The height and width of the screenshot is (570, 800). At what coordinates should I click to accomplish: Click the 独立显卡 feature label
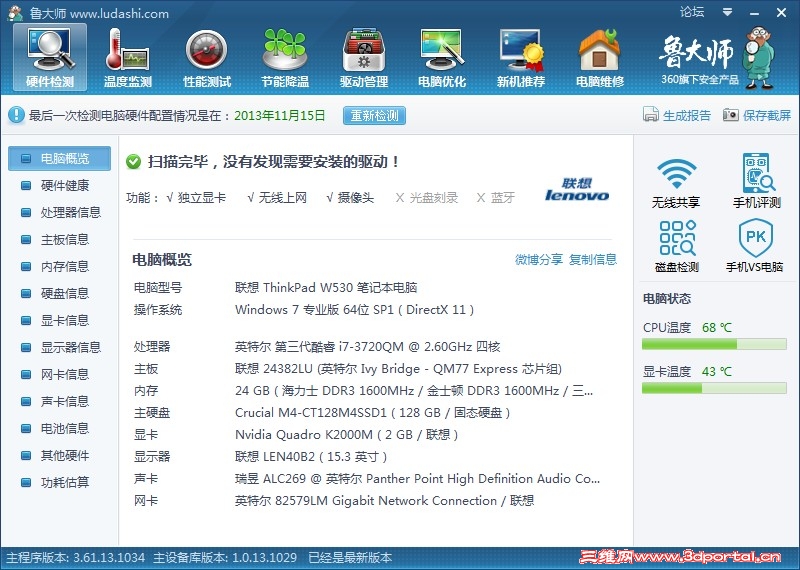(x=202, y=197)
